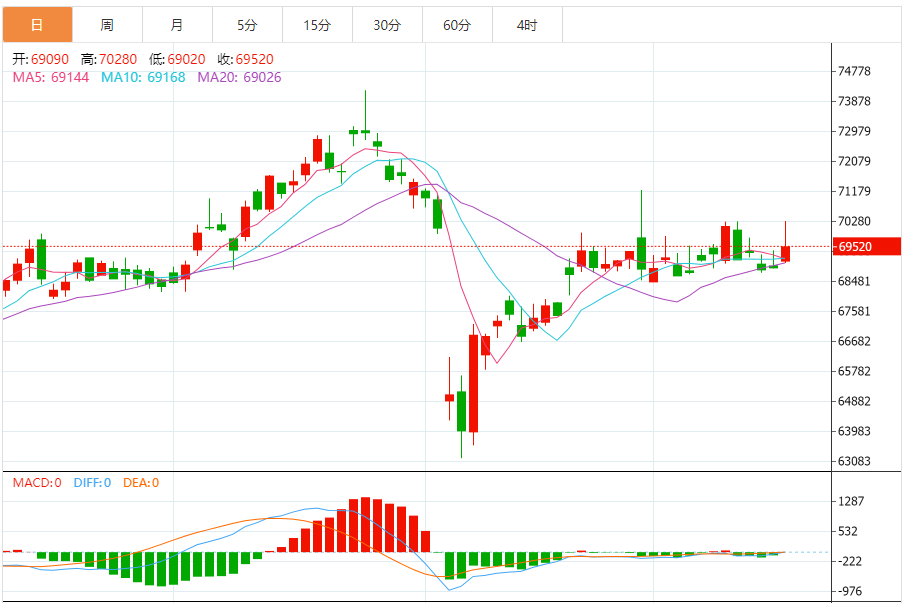The height and width of the screenshot is (603, 907).
Task: Click the MACD:0 indicator label
Action: point(37,483)
